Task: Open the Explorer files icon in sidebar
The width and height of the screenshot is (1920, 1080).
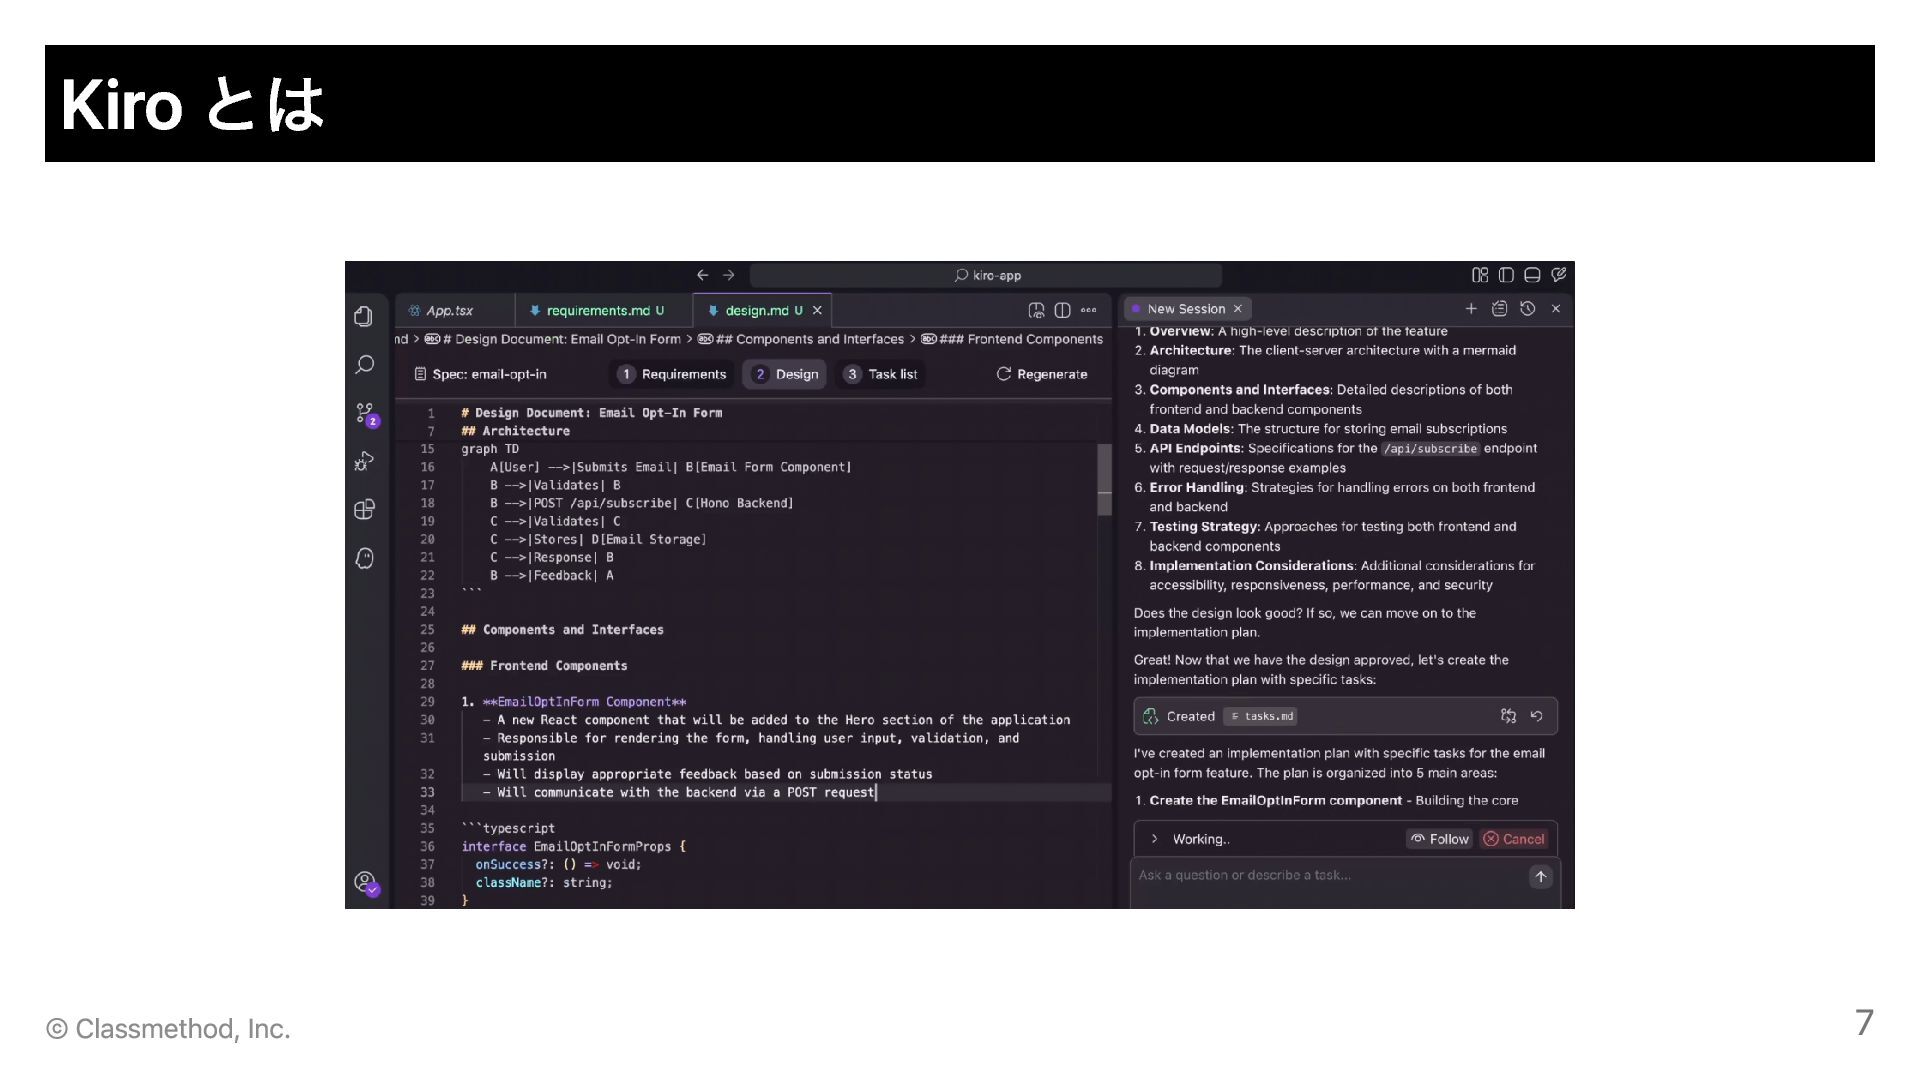Action: [364, 317]
